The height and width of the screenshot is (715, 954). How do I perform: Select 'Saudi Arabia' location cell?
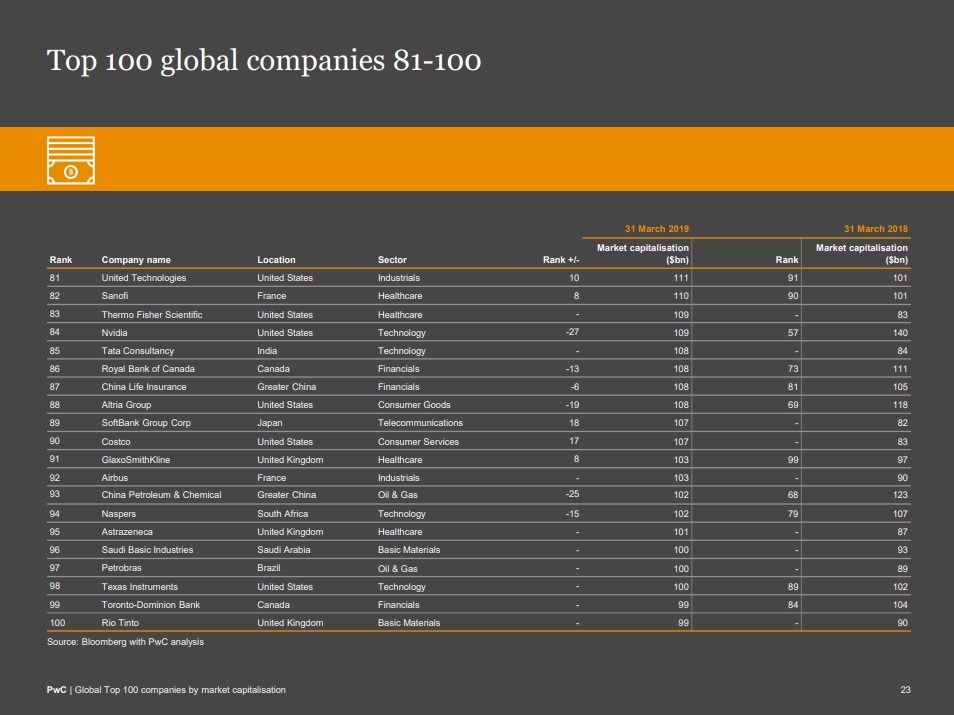[x=284, y=550]
